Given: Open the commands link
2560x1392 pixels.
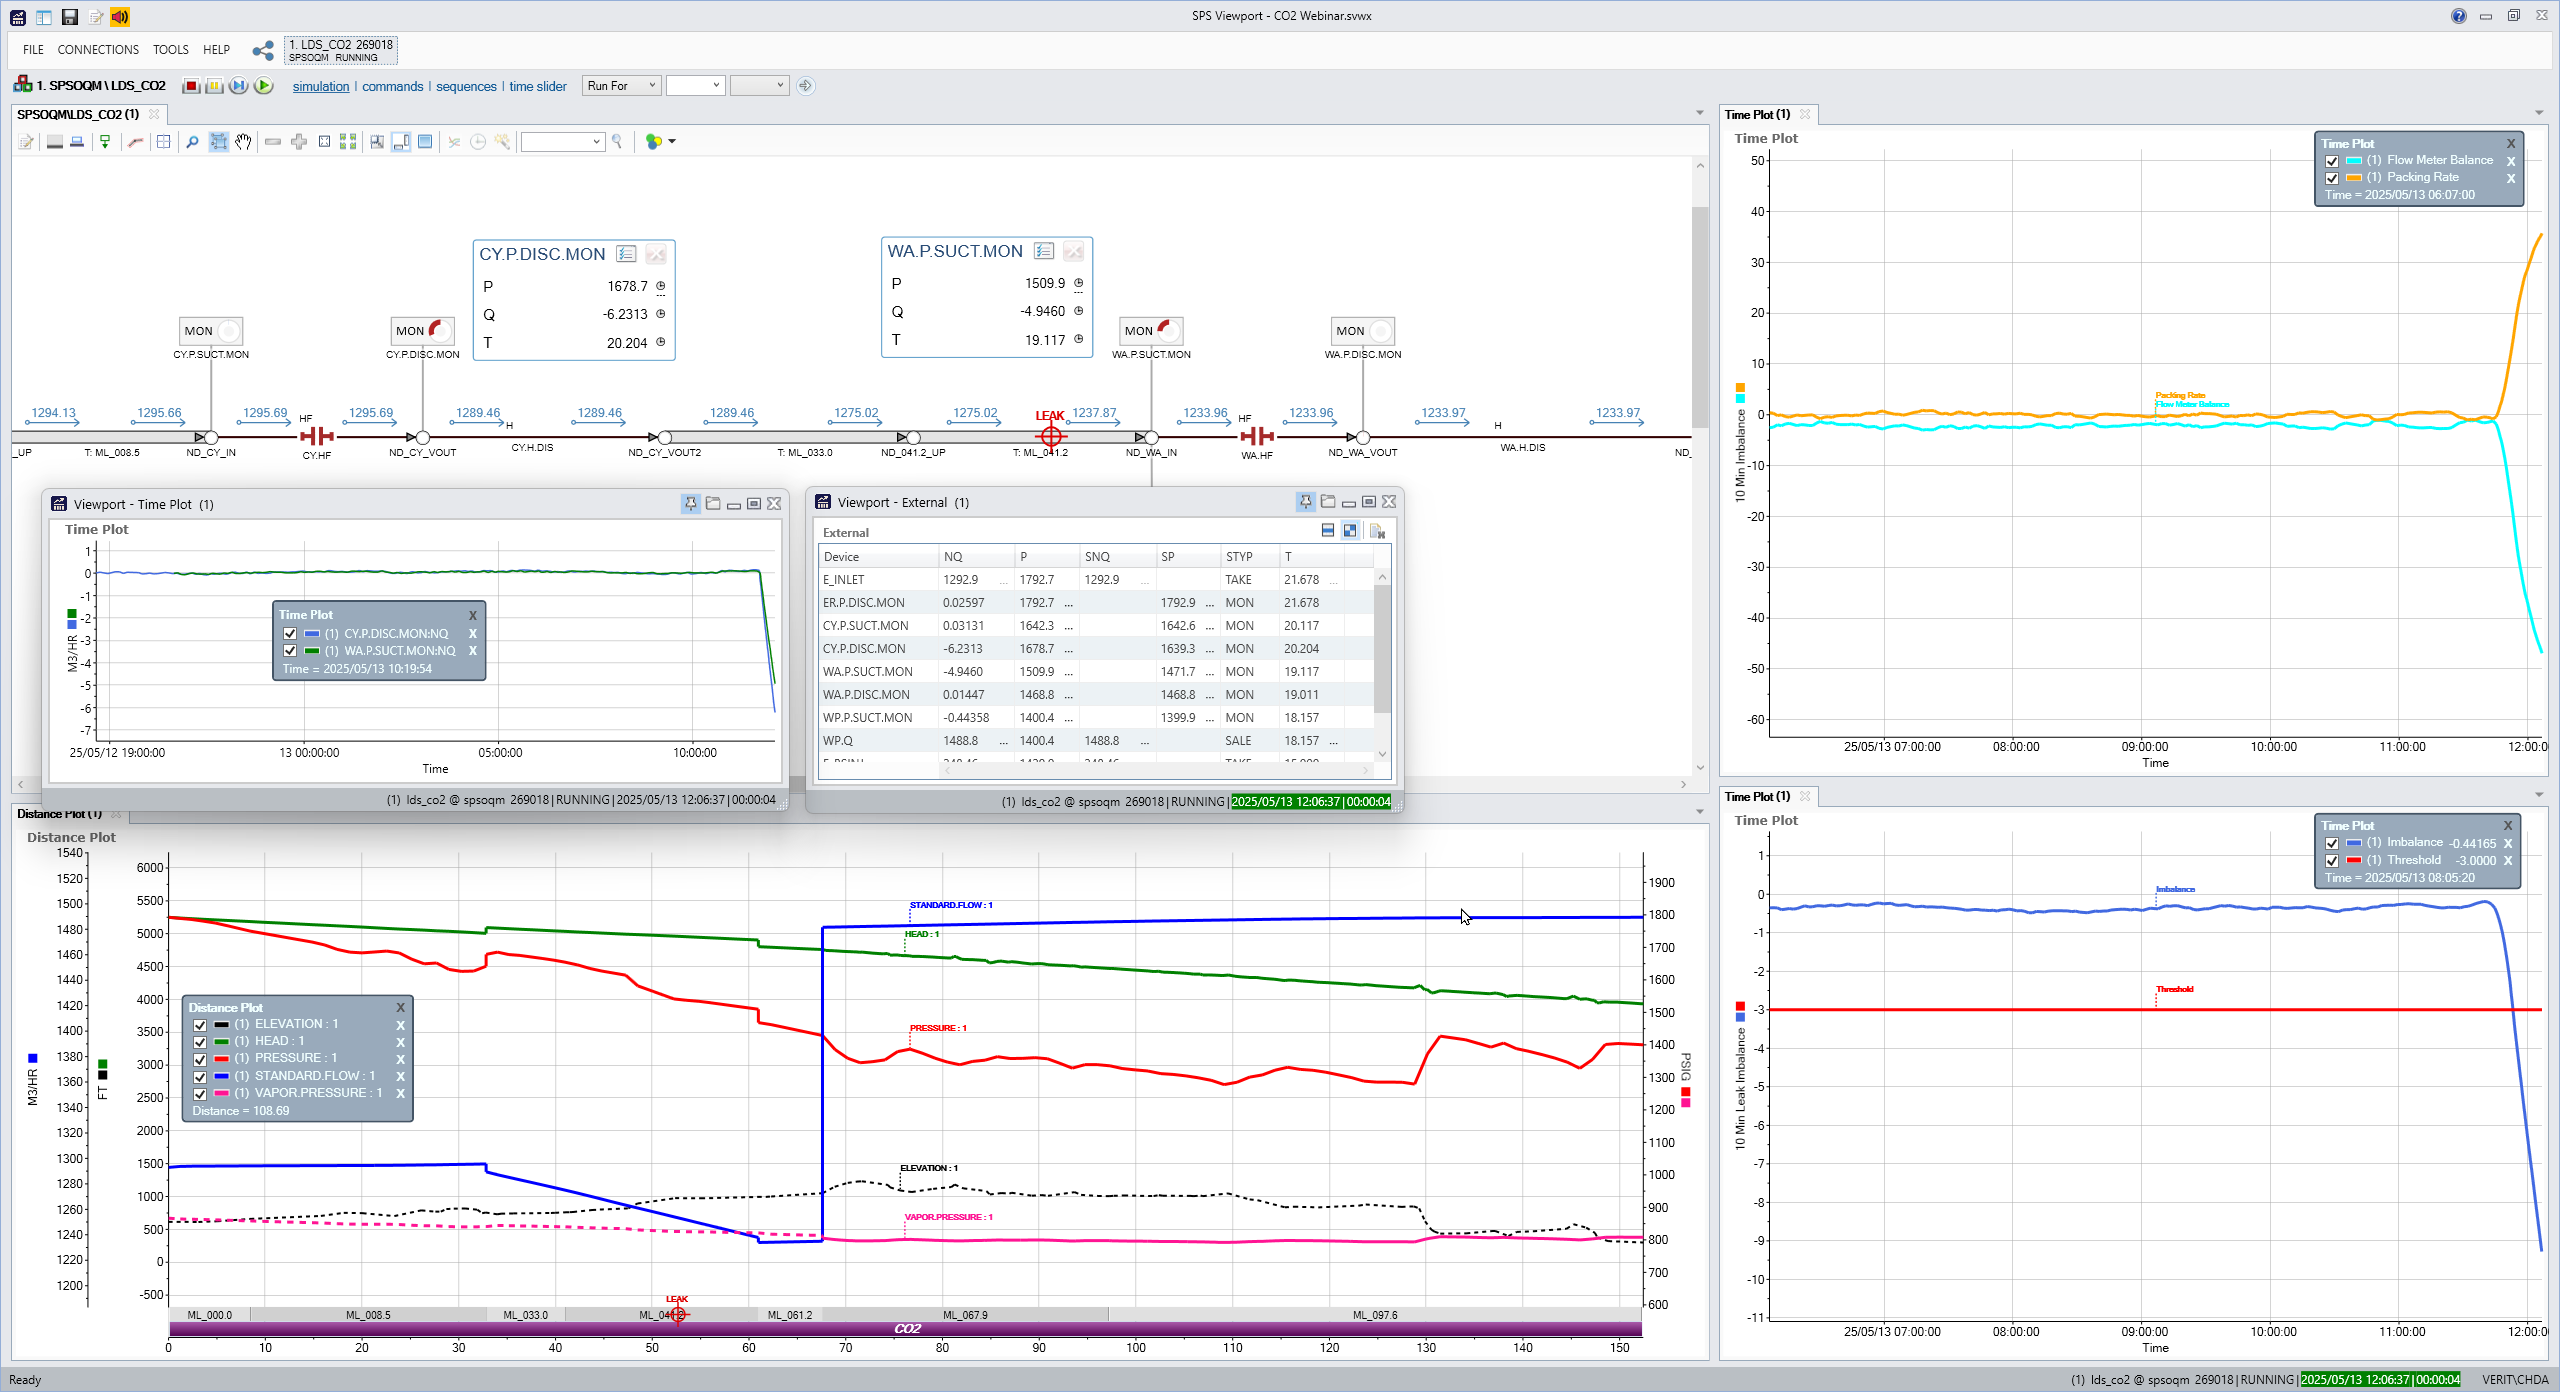Looking at the screenshot, I should click(392, 86).
